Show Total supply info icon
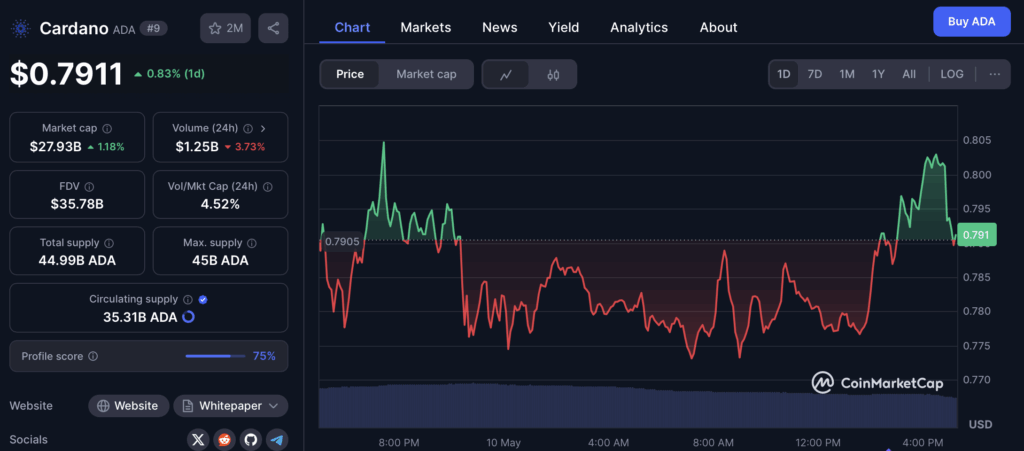The height and width of the screenshot is (451, 1024). [109, 243]
